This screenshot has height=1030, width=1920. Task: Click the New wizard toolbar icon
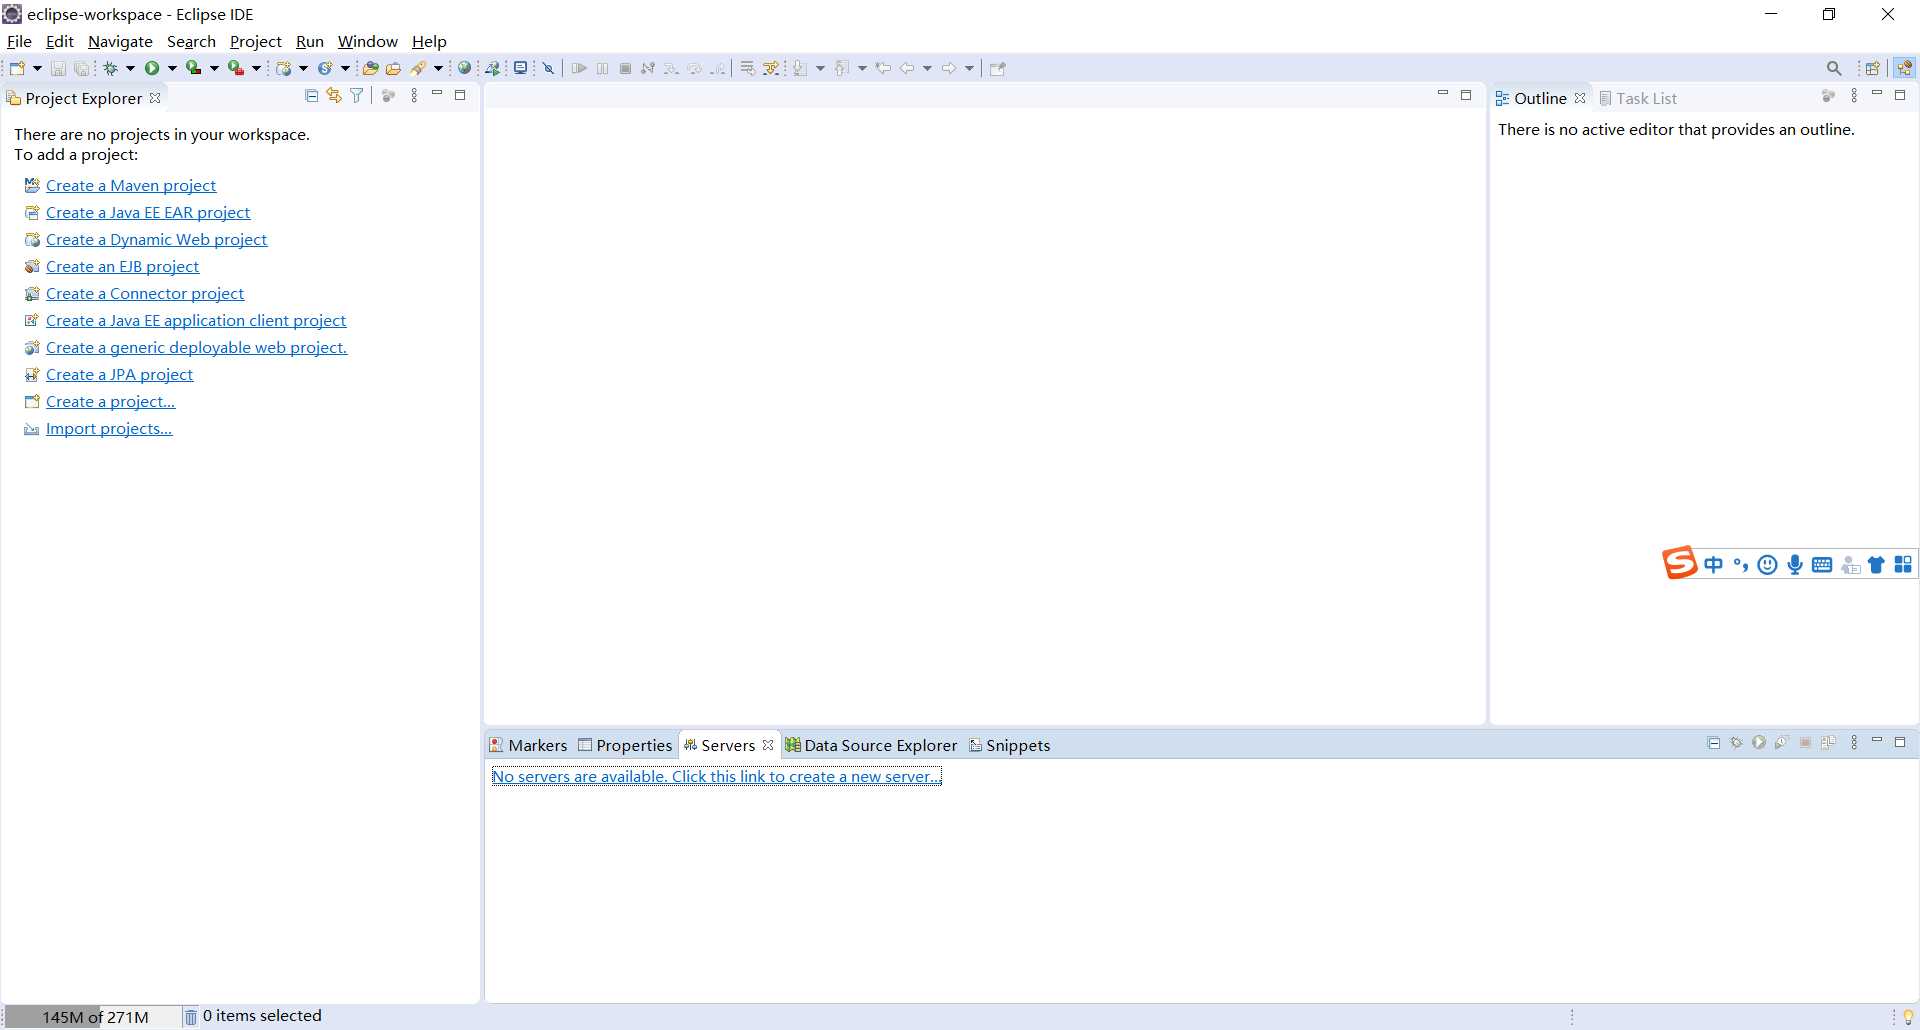point(17,68)
